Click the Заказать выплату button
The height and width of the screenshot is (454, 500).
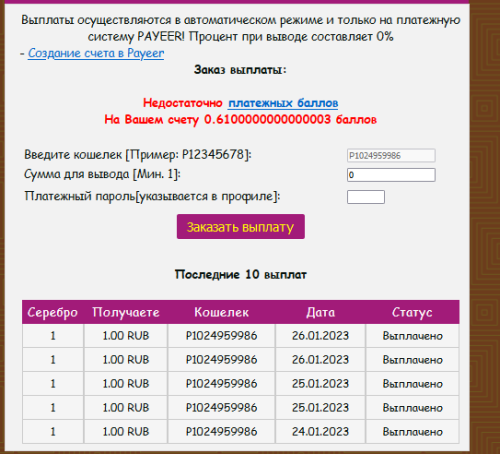pyautogui.click(x=241, y=227)
